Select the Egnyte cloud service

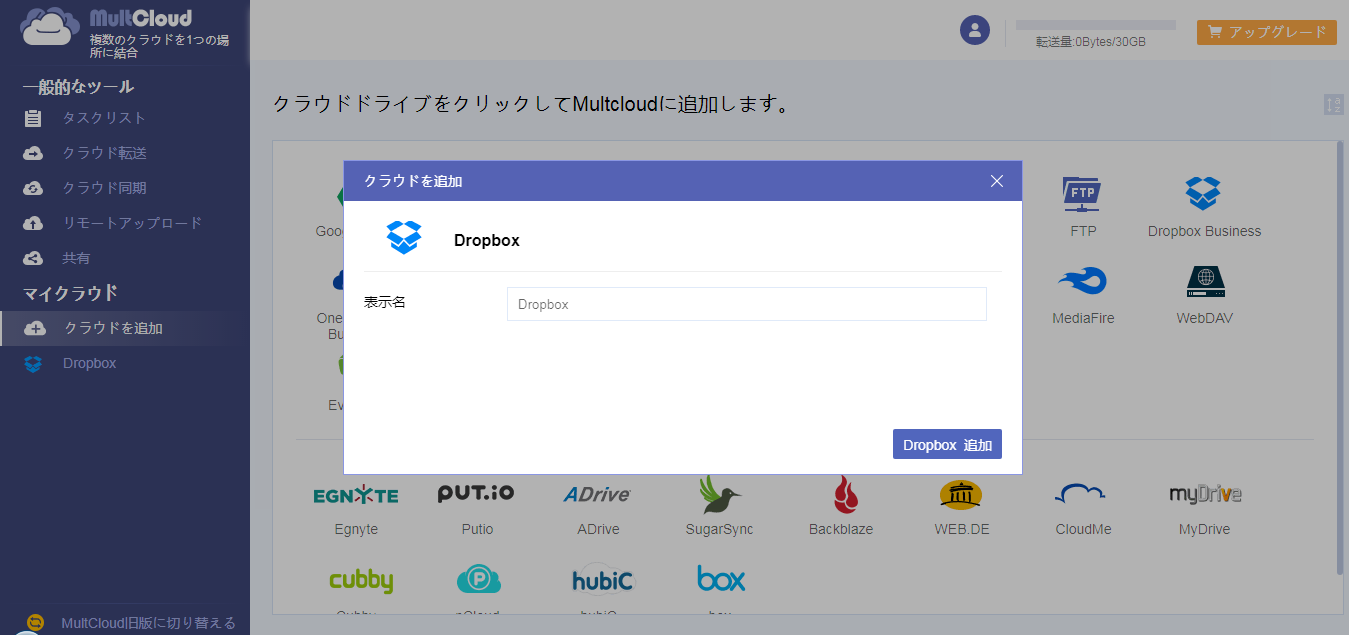click(x=356, y=507)
